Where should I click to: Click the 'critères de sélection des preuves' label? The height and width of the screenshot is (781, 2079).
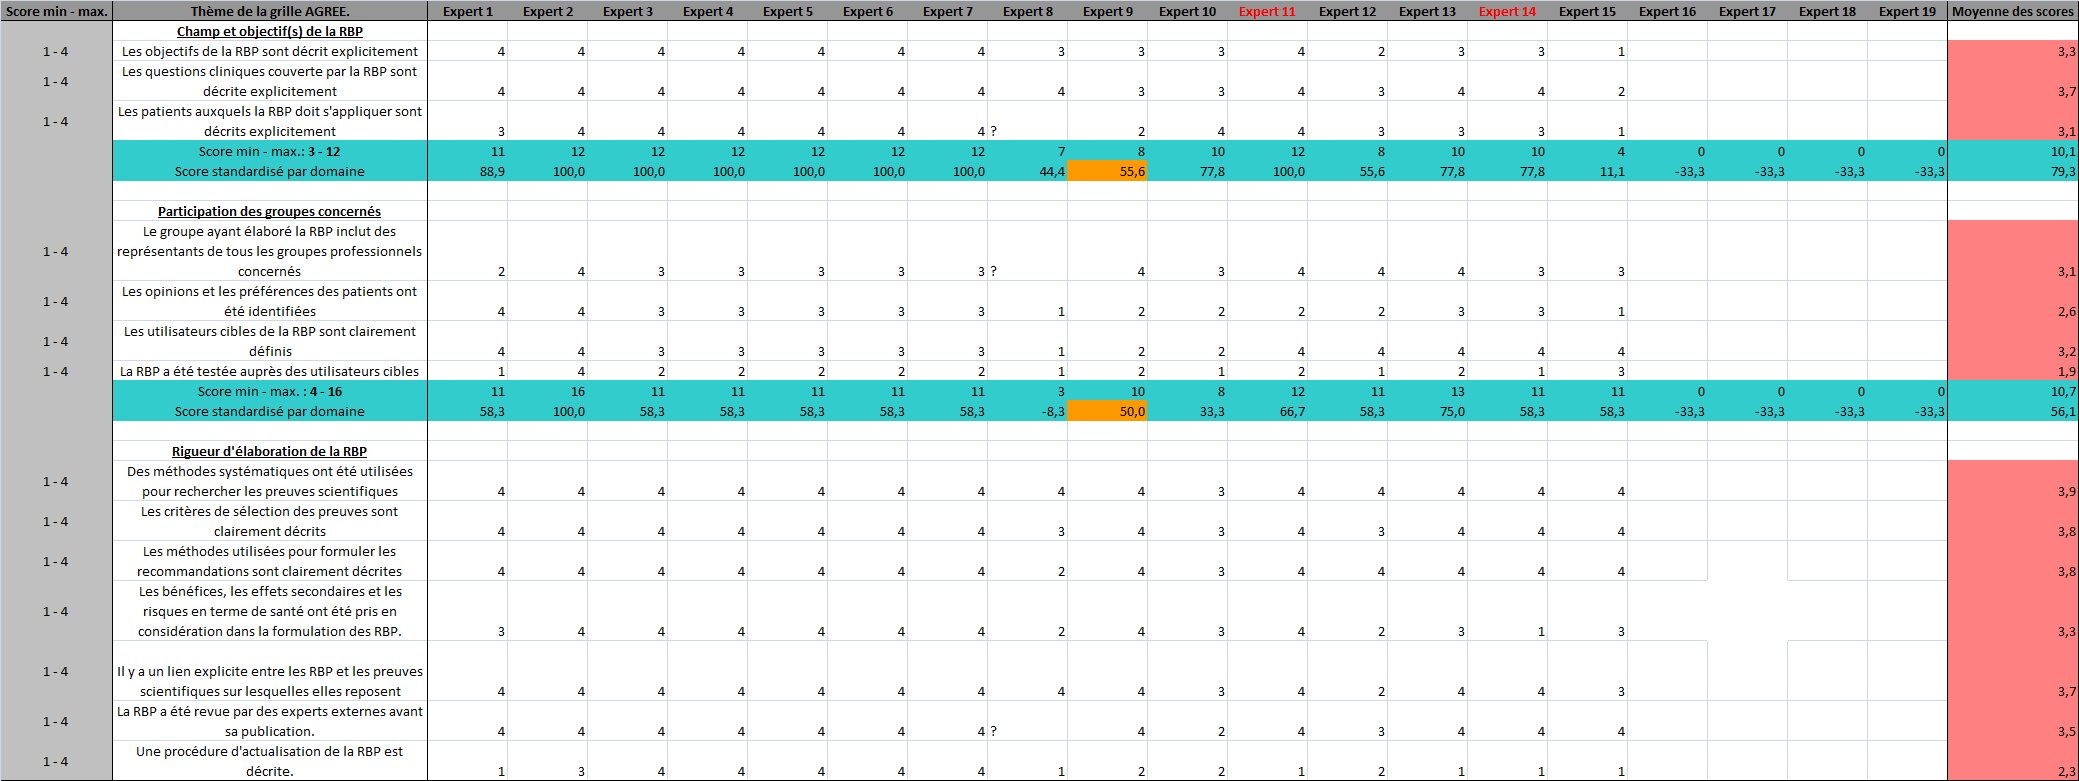(270, 521)
